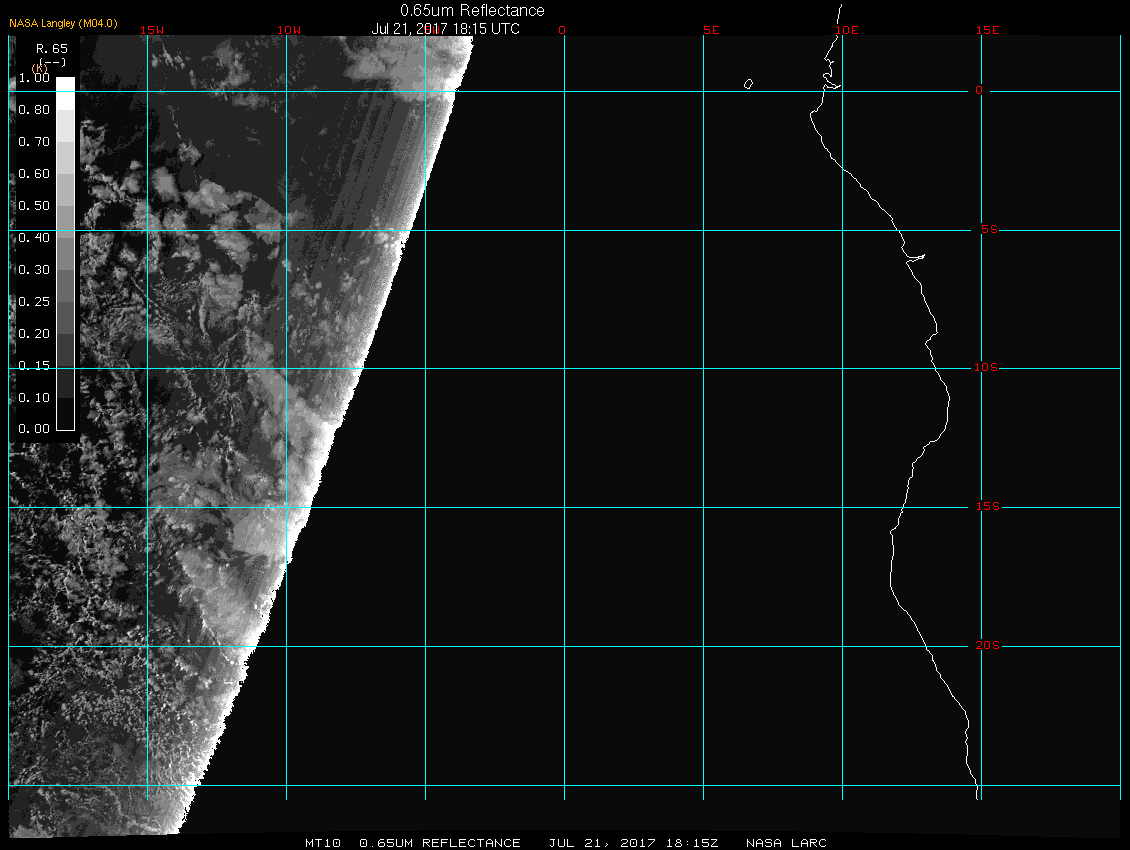1130x850 pixels.
Task: Click the small island outline near the equator
Action: click(748, 84)
